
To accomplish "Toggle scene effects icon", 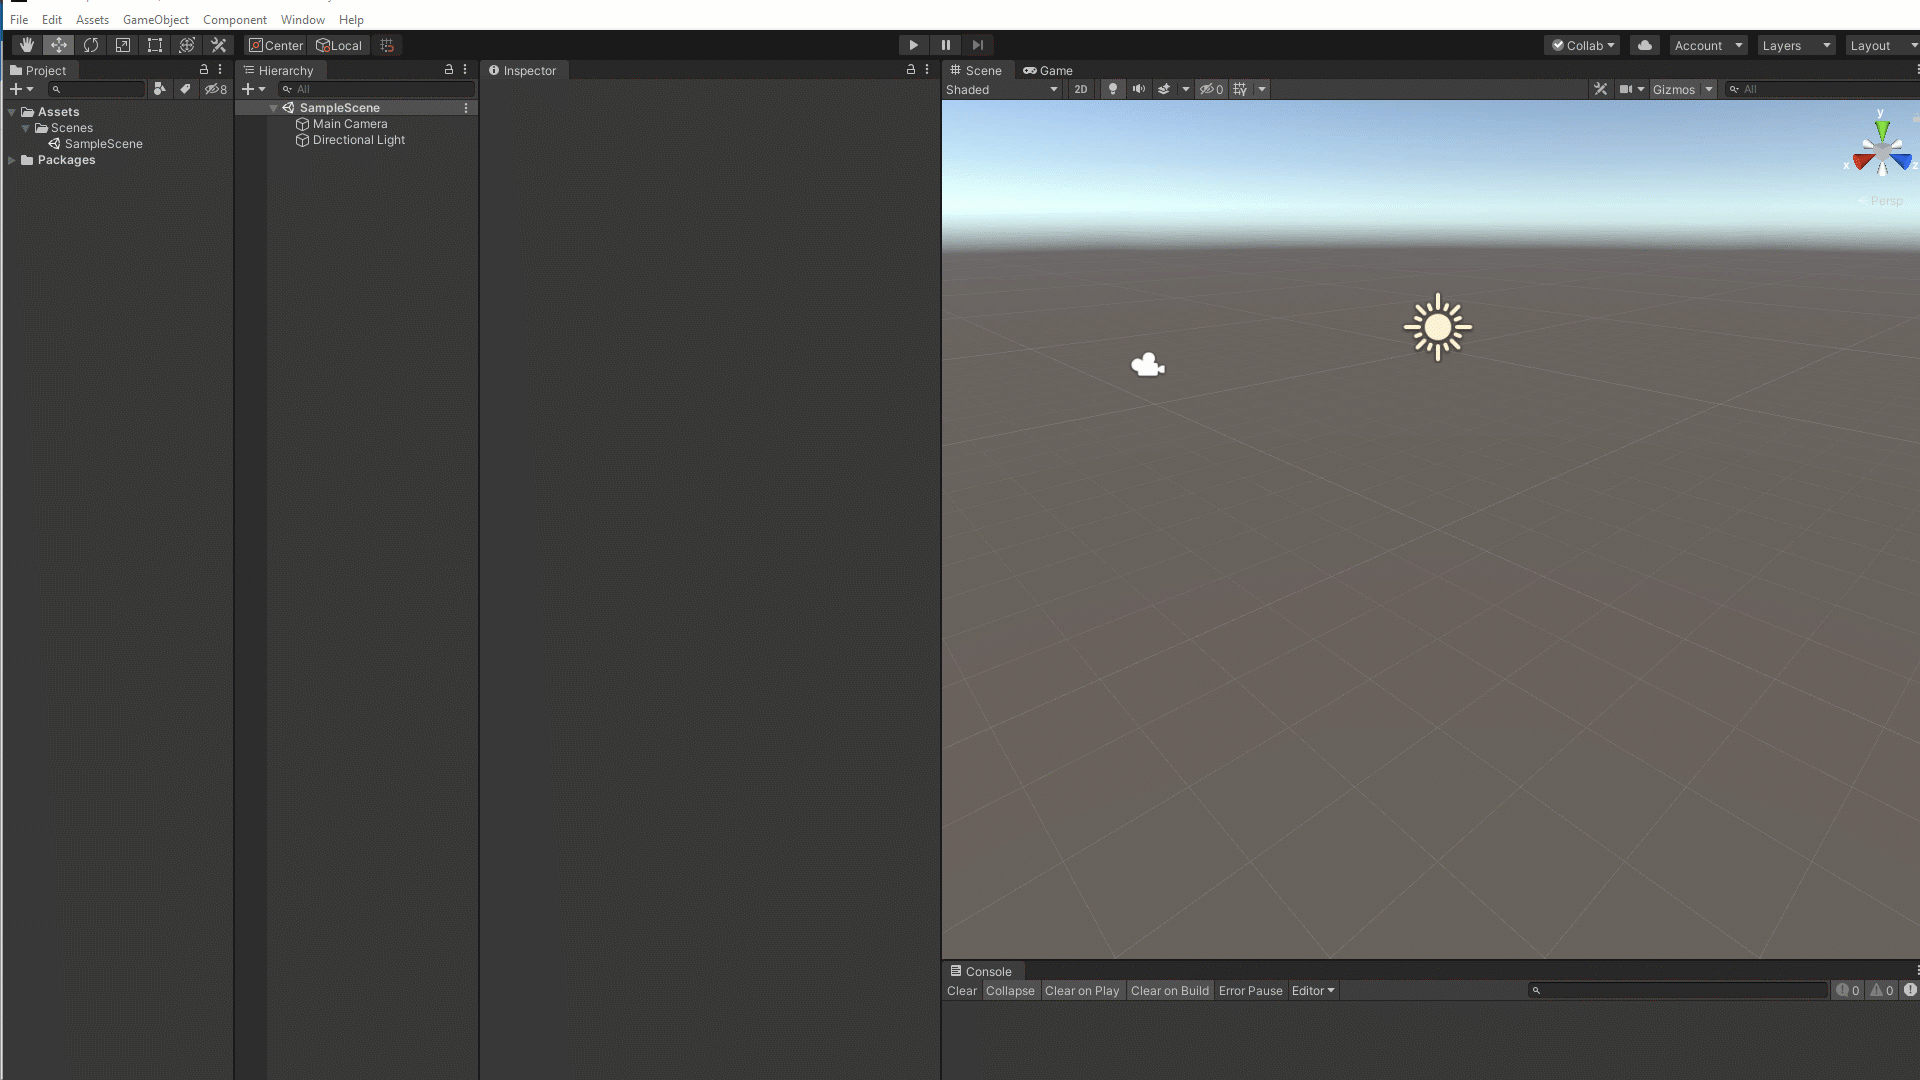I will tap(1164, 89).
